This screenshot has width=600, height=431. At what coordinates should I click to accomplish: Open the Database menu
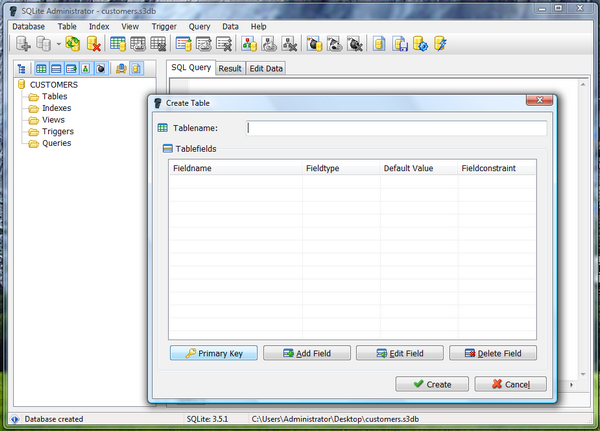(29, 26)
